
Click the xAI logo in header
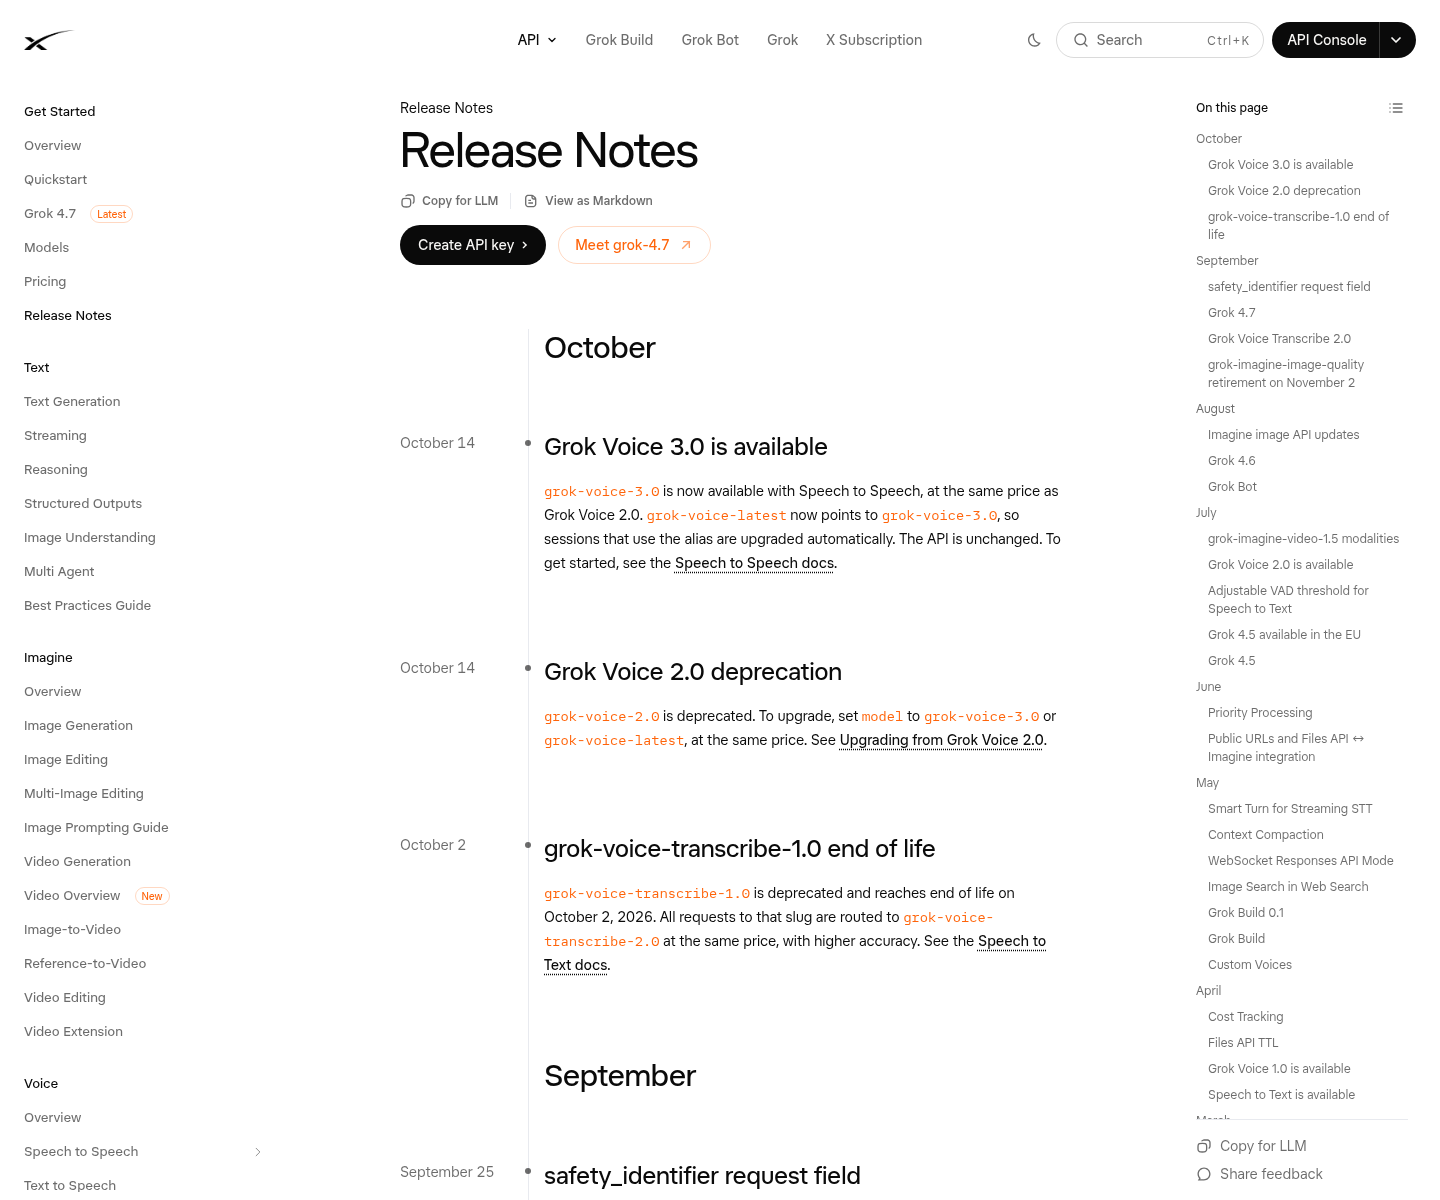click(x=48, y=40)
